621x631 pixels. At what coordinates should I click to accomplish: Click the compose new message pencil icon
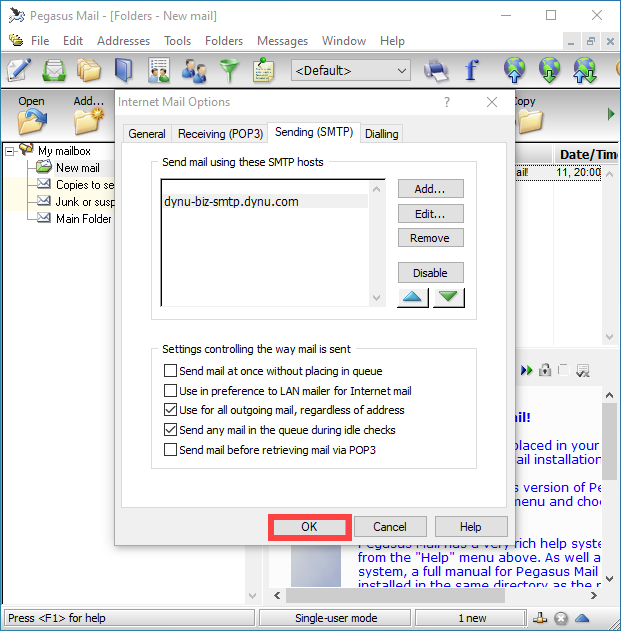pos(19,70)
